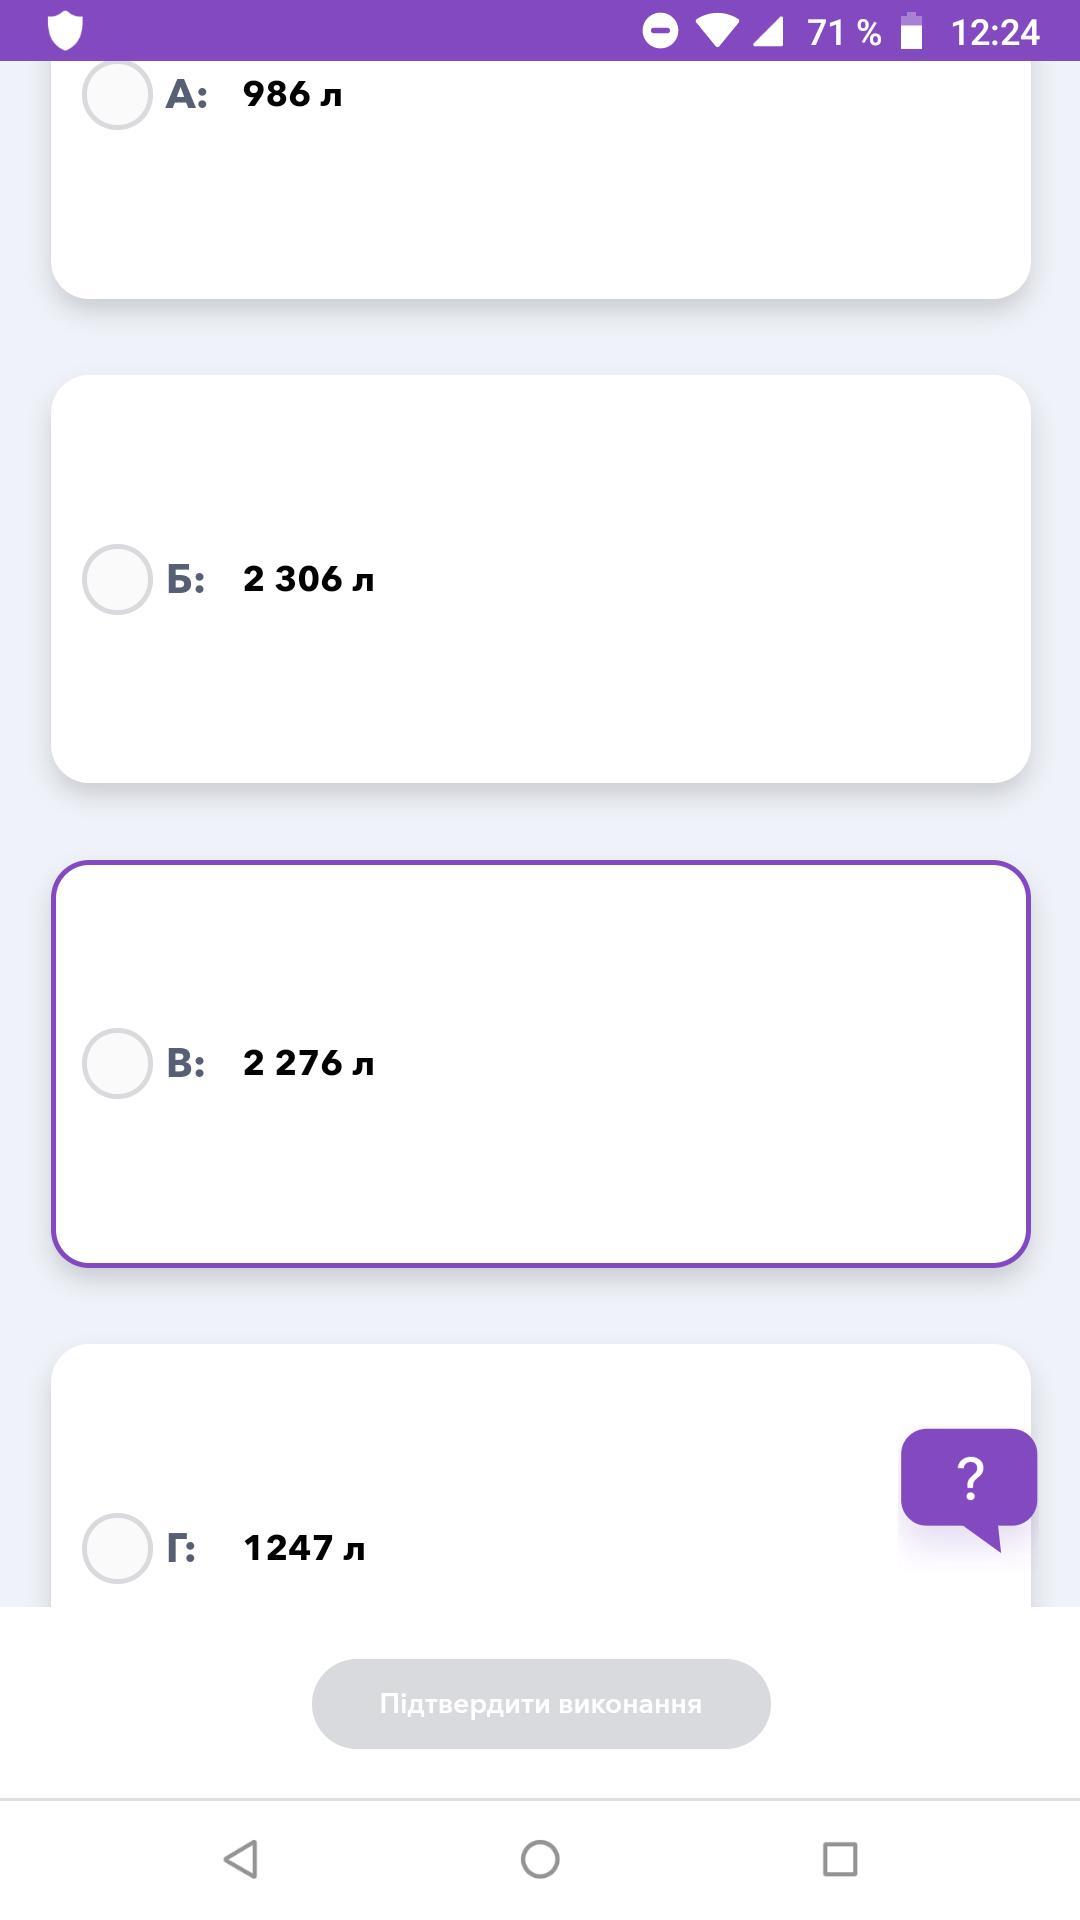Tap the Android back triangle icon
Image resolution: width=1080 pixels, height=1920 pixels.
241,1859
